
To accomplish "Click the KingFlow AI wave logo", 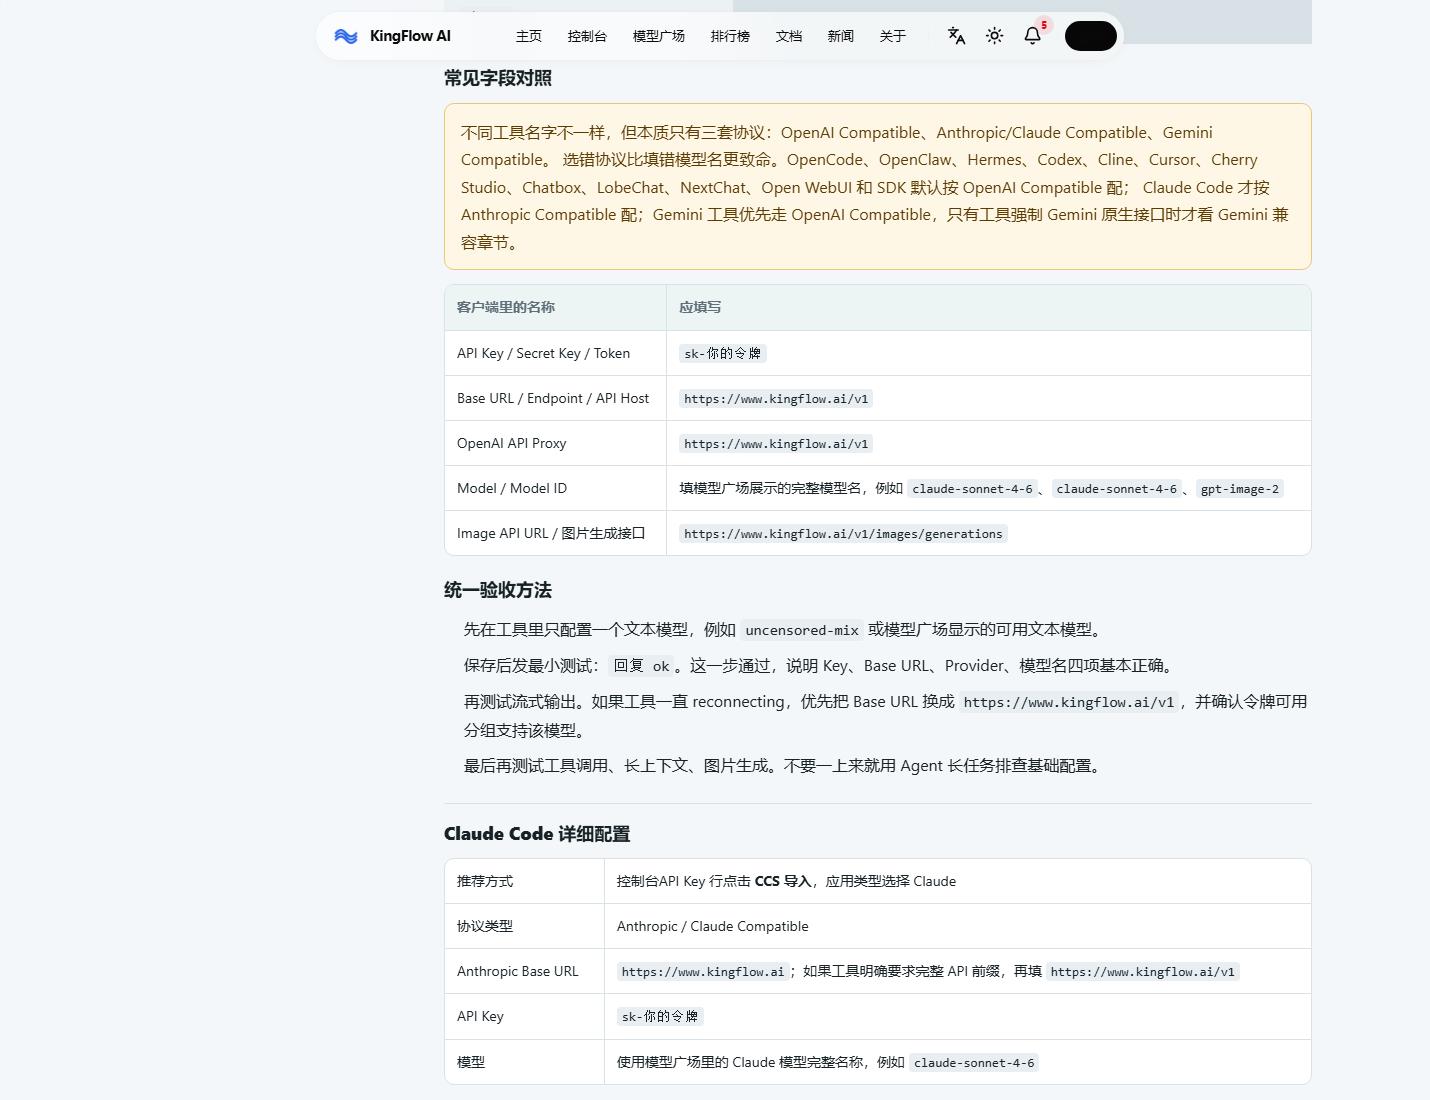I will (346, 36).
